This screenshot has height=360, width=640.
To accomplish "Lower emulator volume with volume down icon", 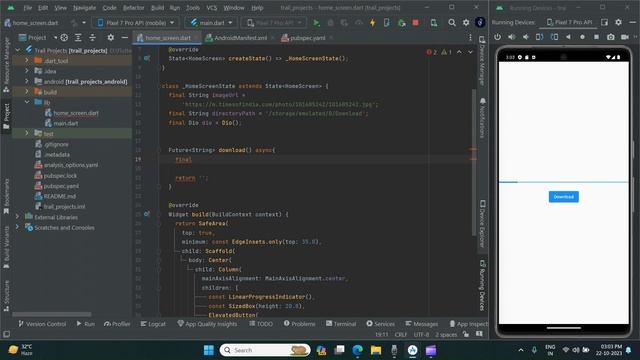I will click(526, 37).
